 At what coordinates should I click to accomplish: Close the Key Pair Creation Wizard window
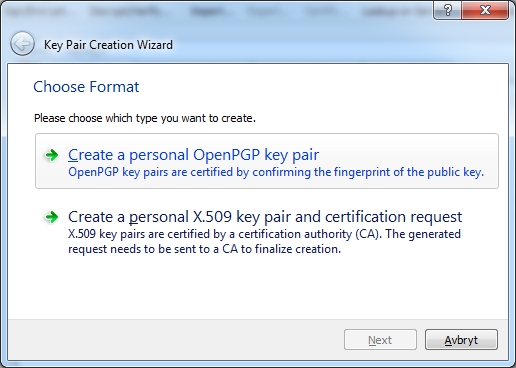coord(485,10)
